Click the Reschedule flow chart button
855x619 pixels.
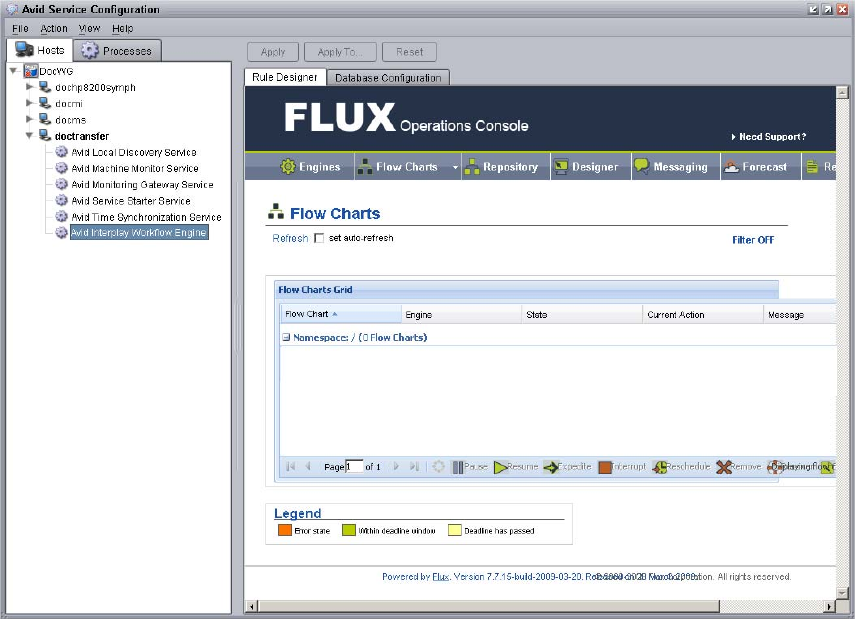681,467
